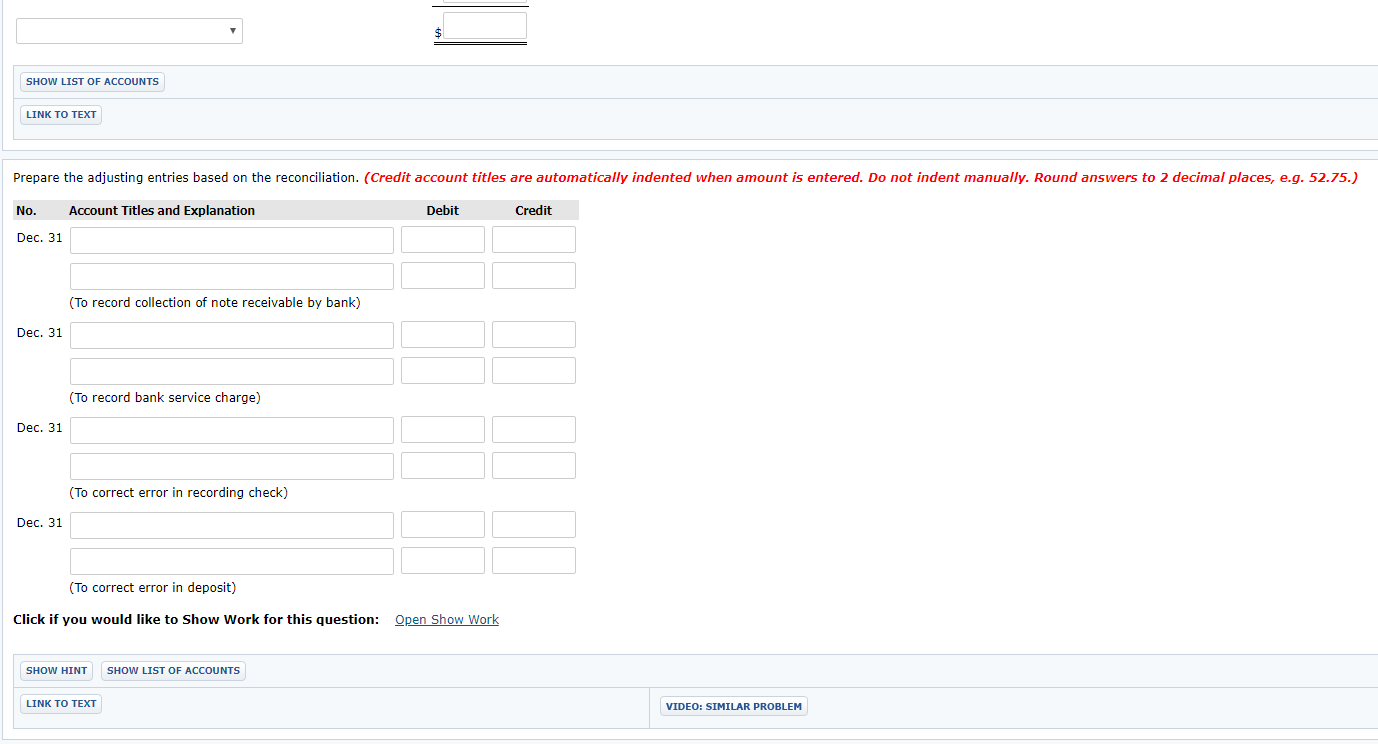Click first debit field for bank service charge entry
The height and width of the screenshot is (744, 1378).
click(x=443, y=335)
